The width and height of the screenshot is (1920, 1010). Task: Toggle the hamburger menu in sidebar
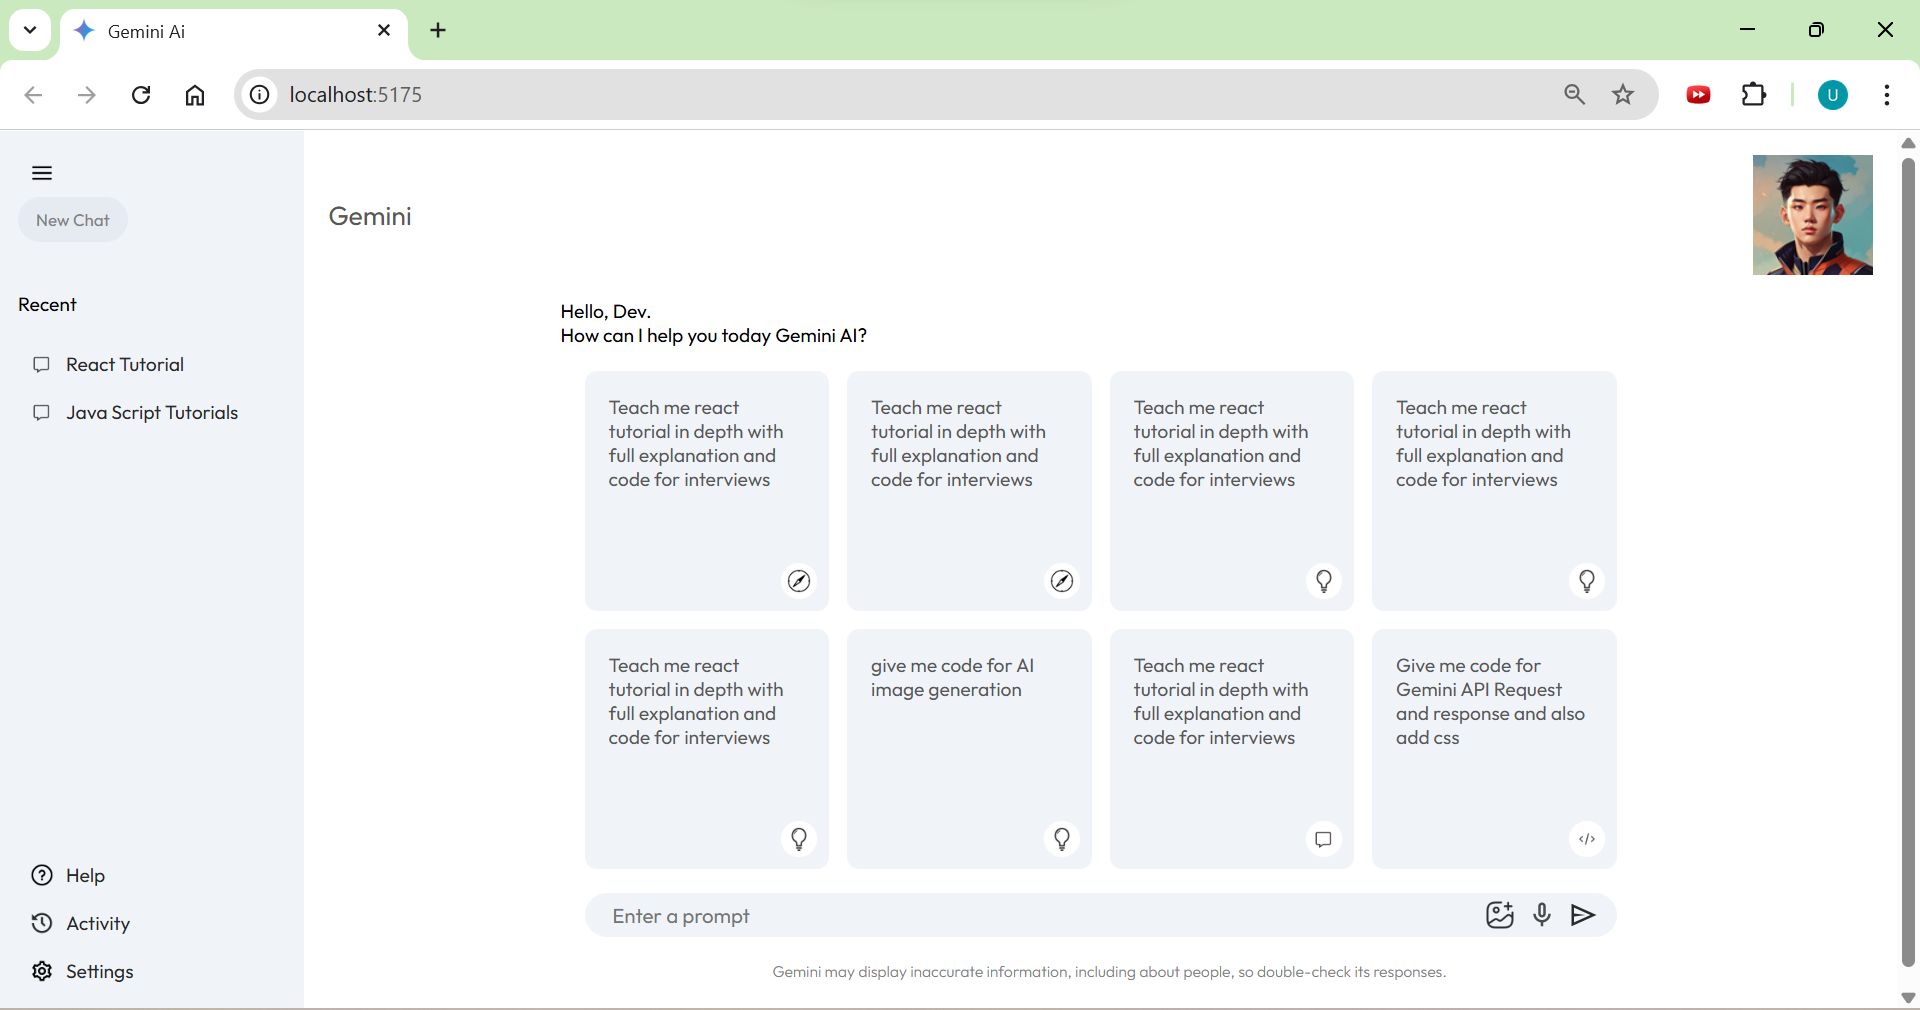tap(42, 173)
